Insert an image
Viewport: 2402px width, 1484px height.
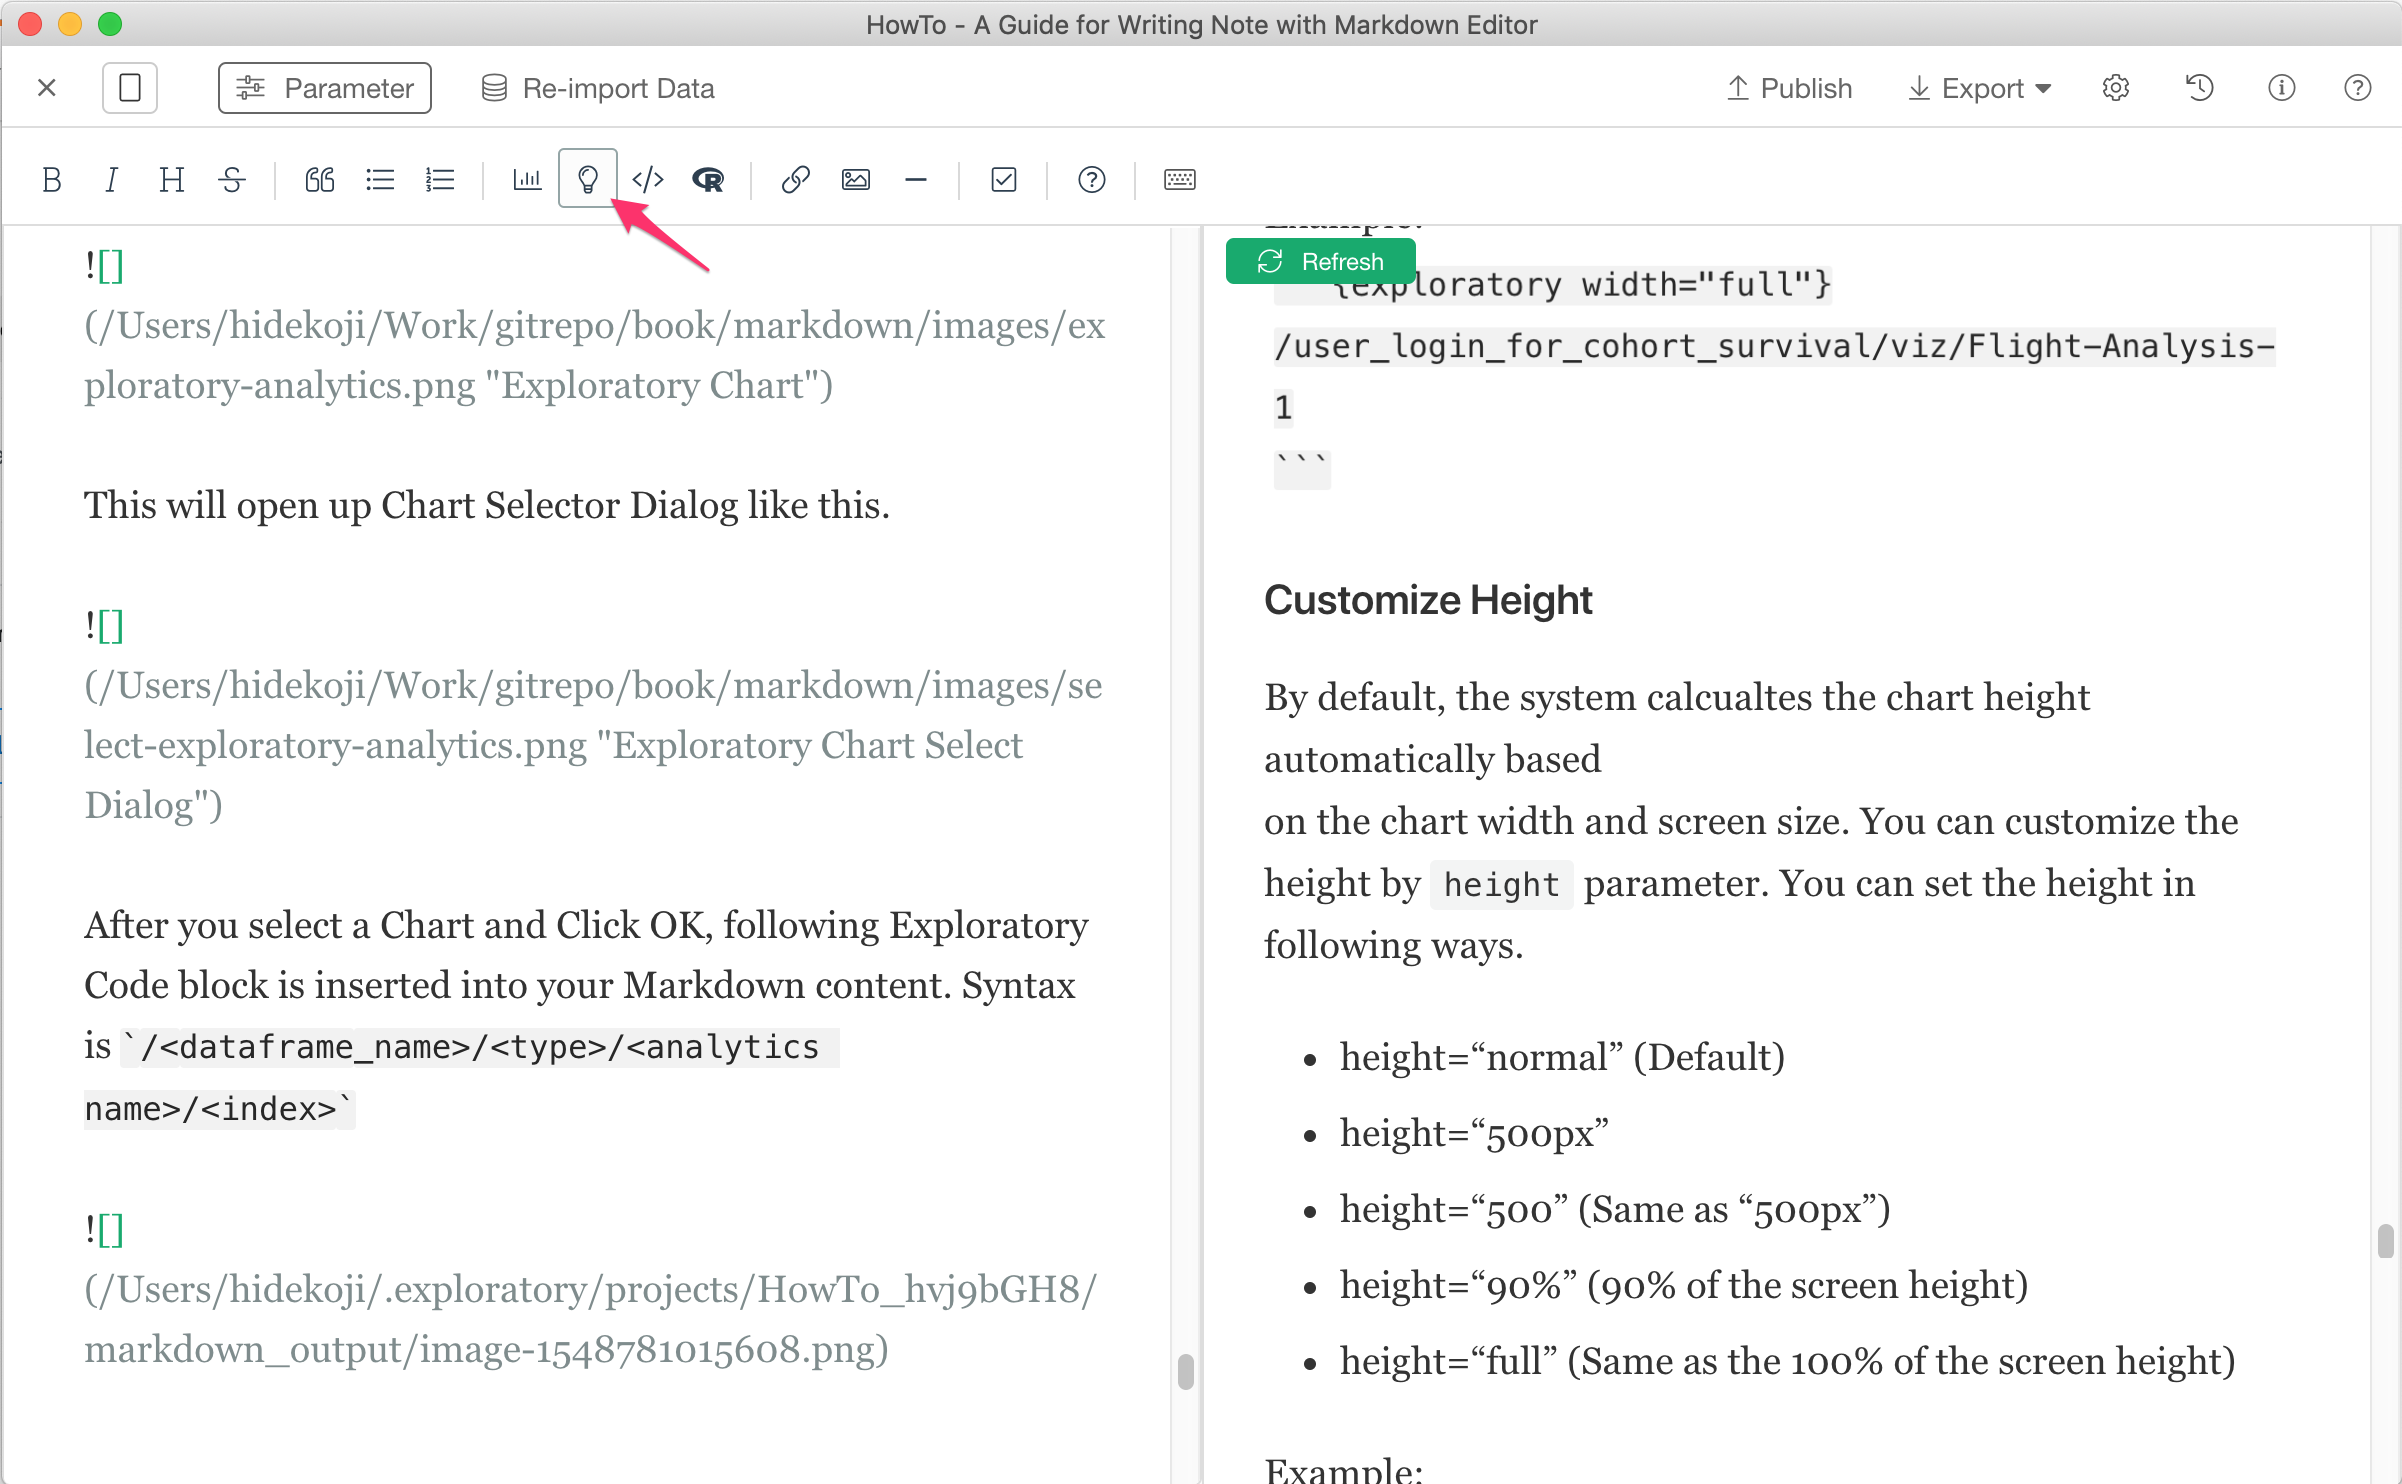tap(856, 180)
